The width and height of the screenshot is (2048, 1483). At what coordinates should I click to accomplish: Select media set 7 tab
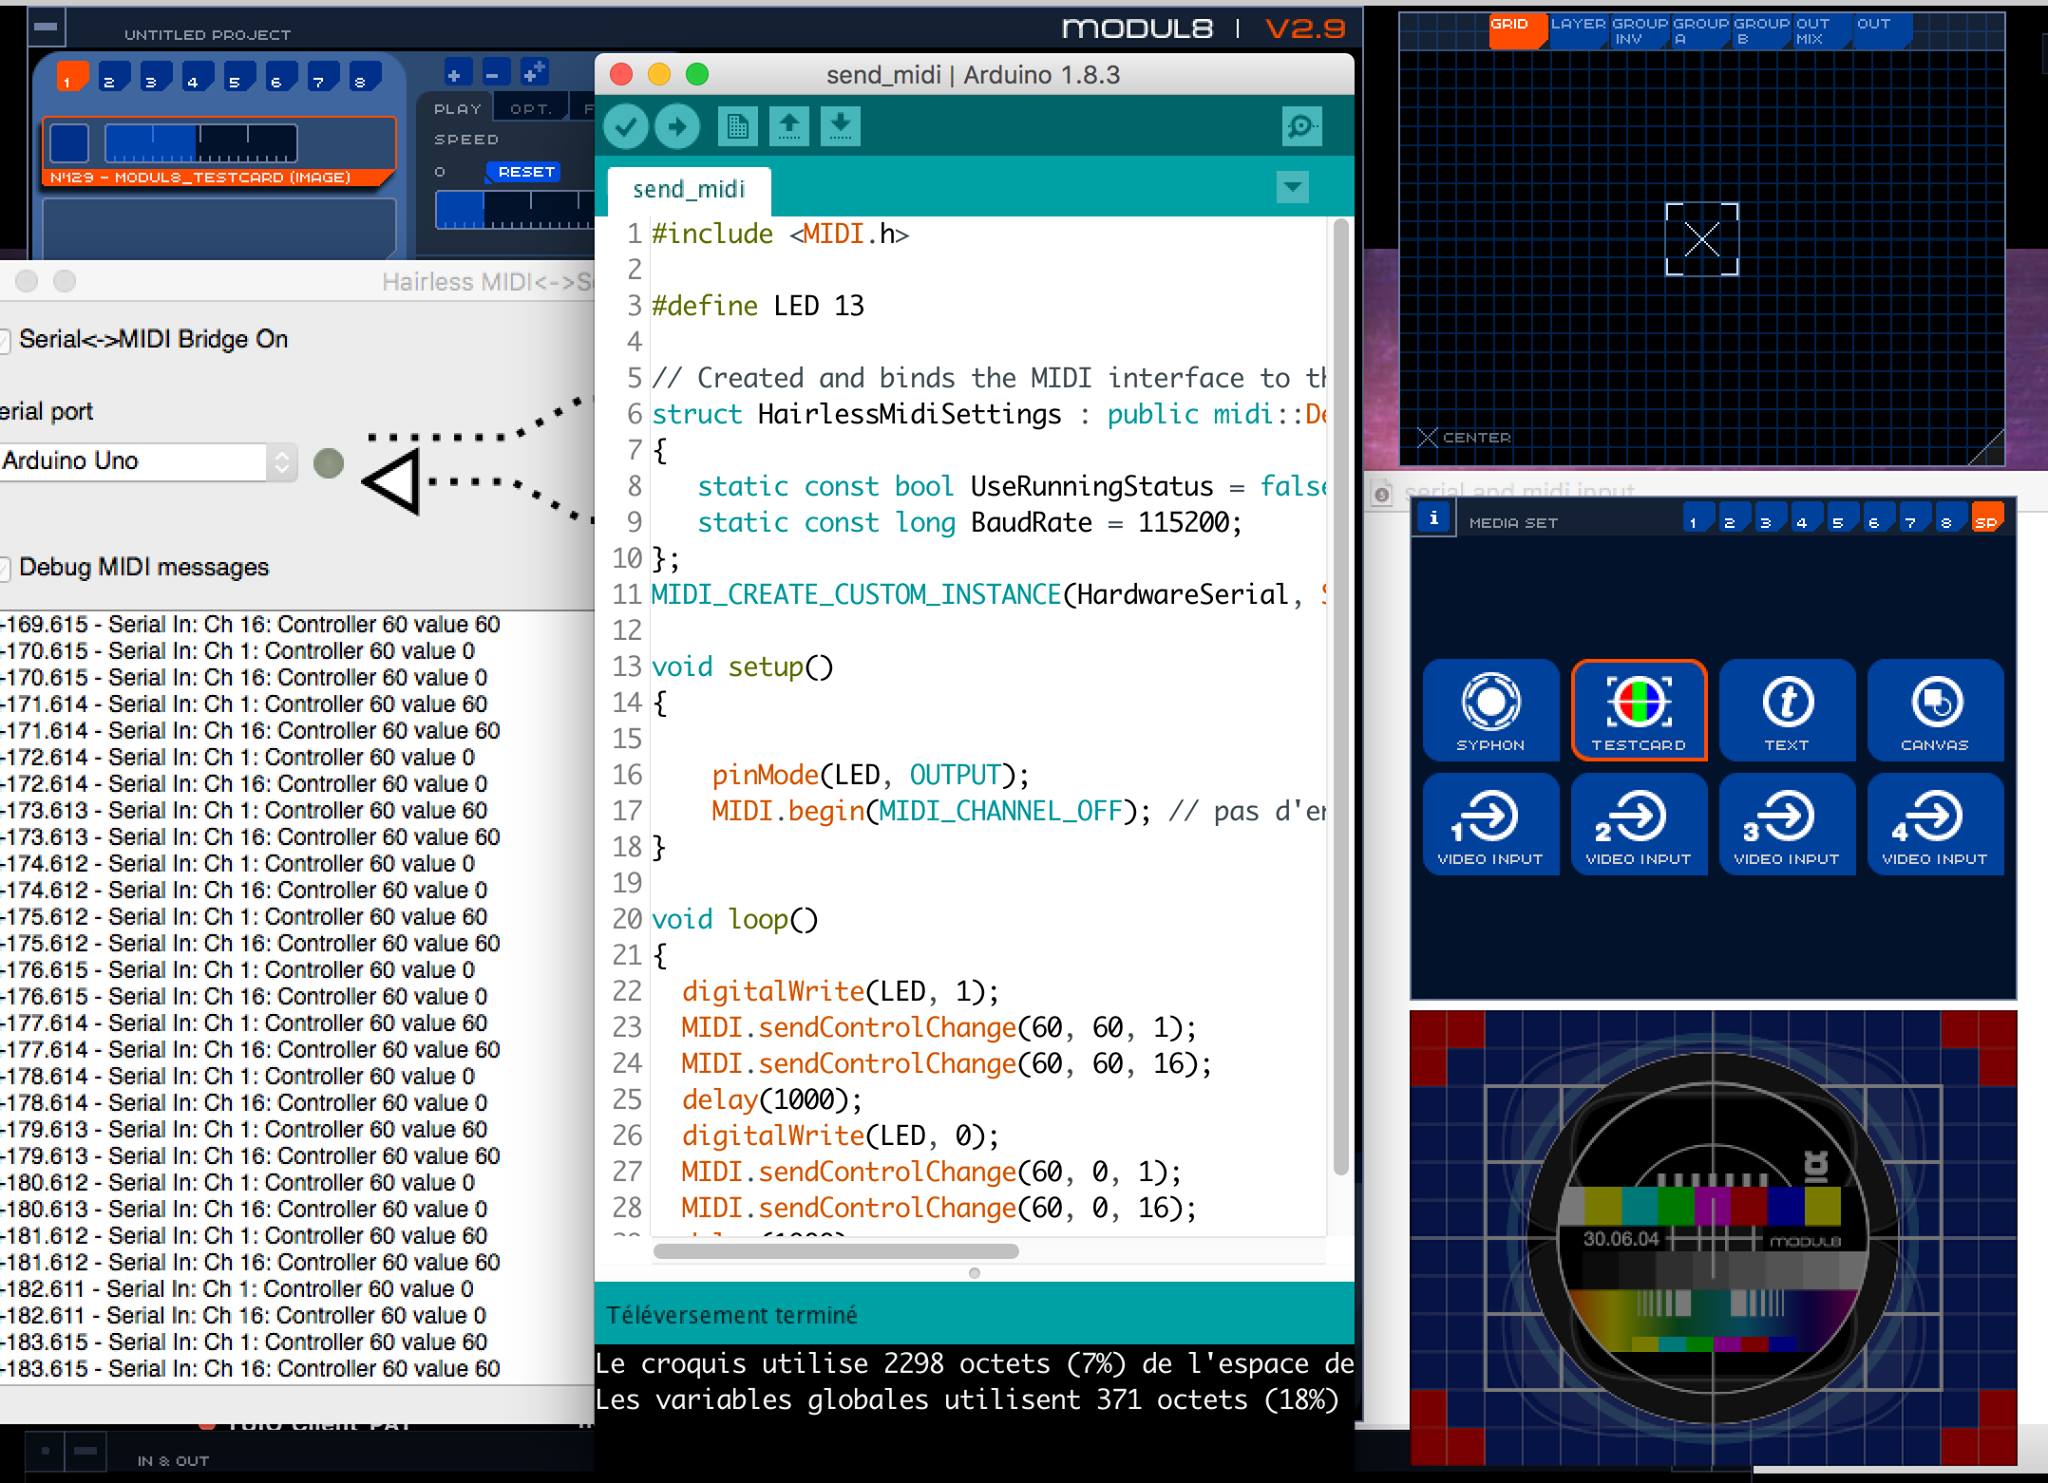[1914, 519]
